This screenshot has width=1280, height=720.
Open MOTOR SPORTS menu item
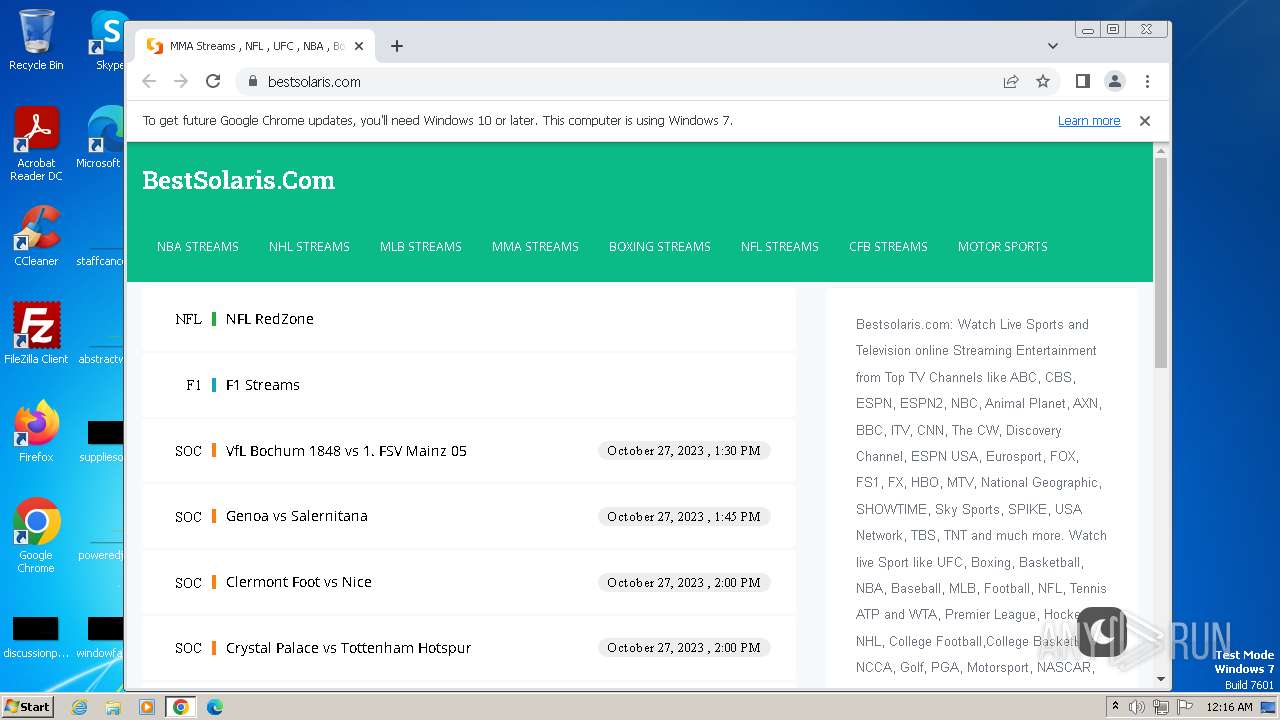(x=1003, y=247)
